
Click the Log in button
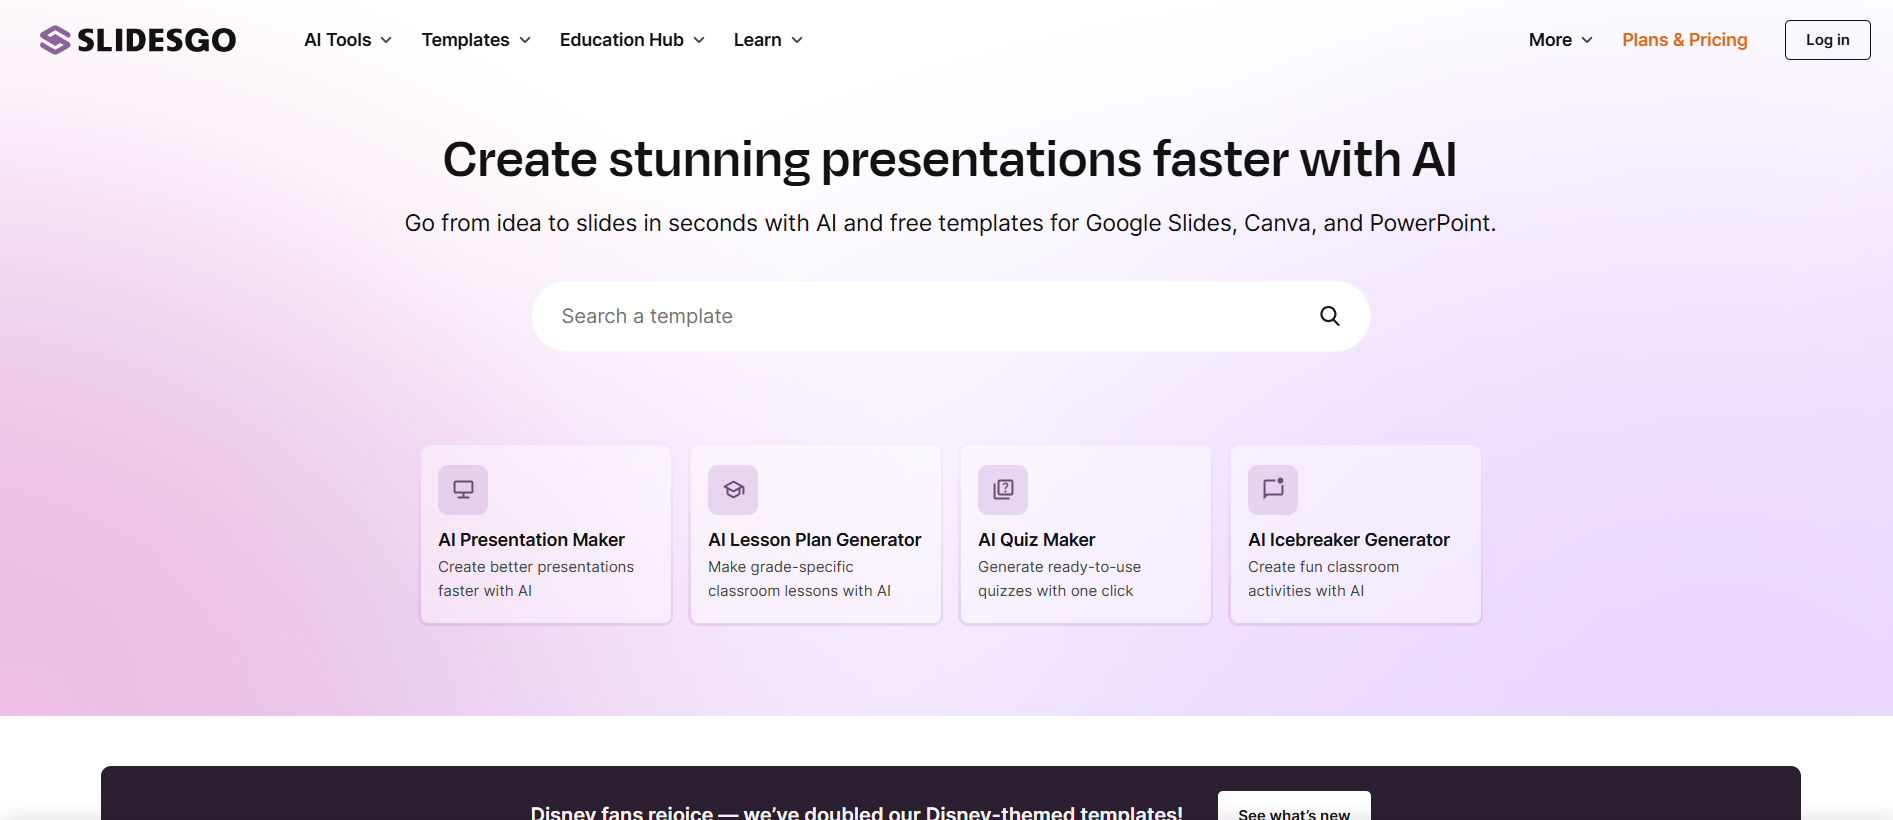click(1827, 40)
